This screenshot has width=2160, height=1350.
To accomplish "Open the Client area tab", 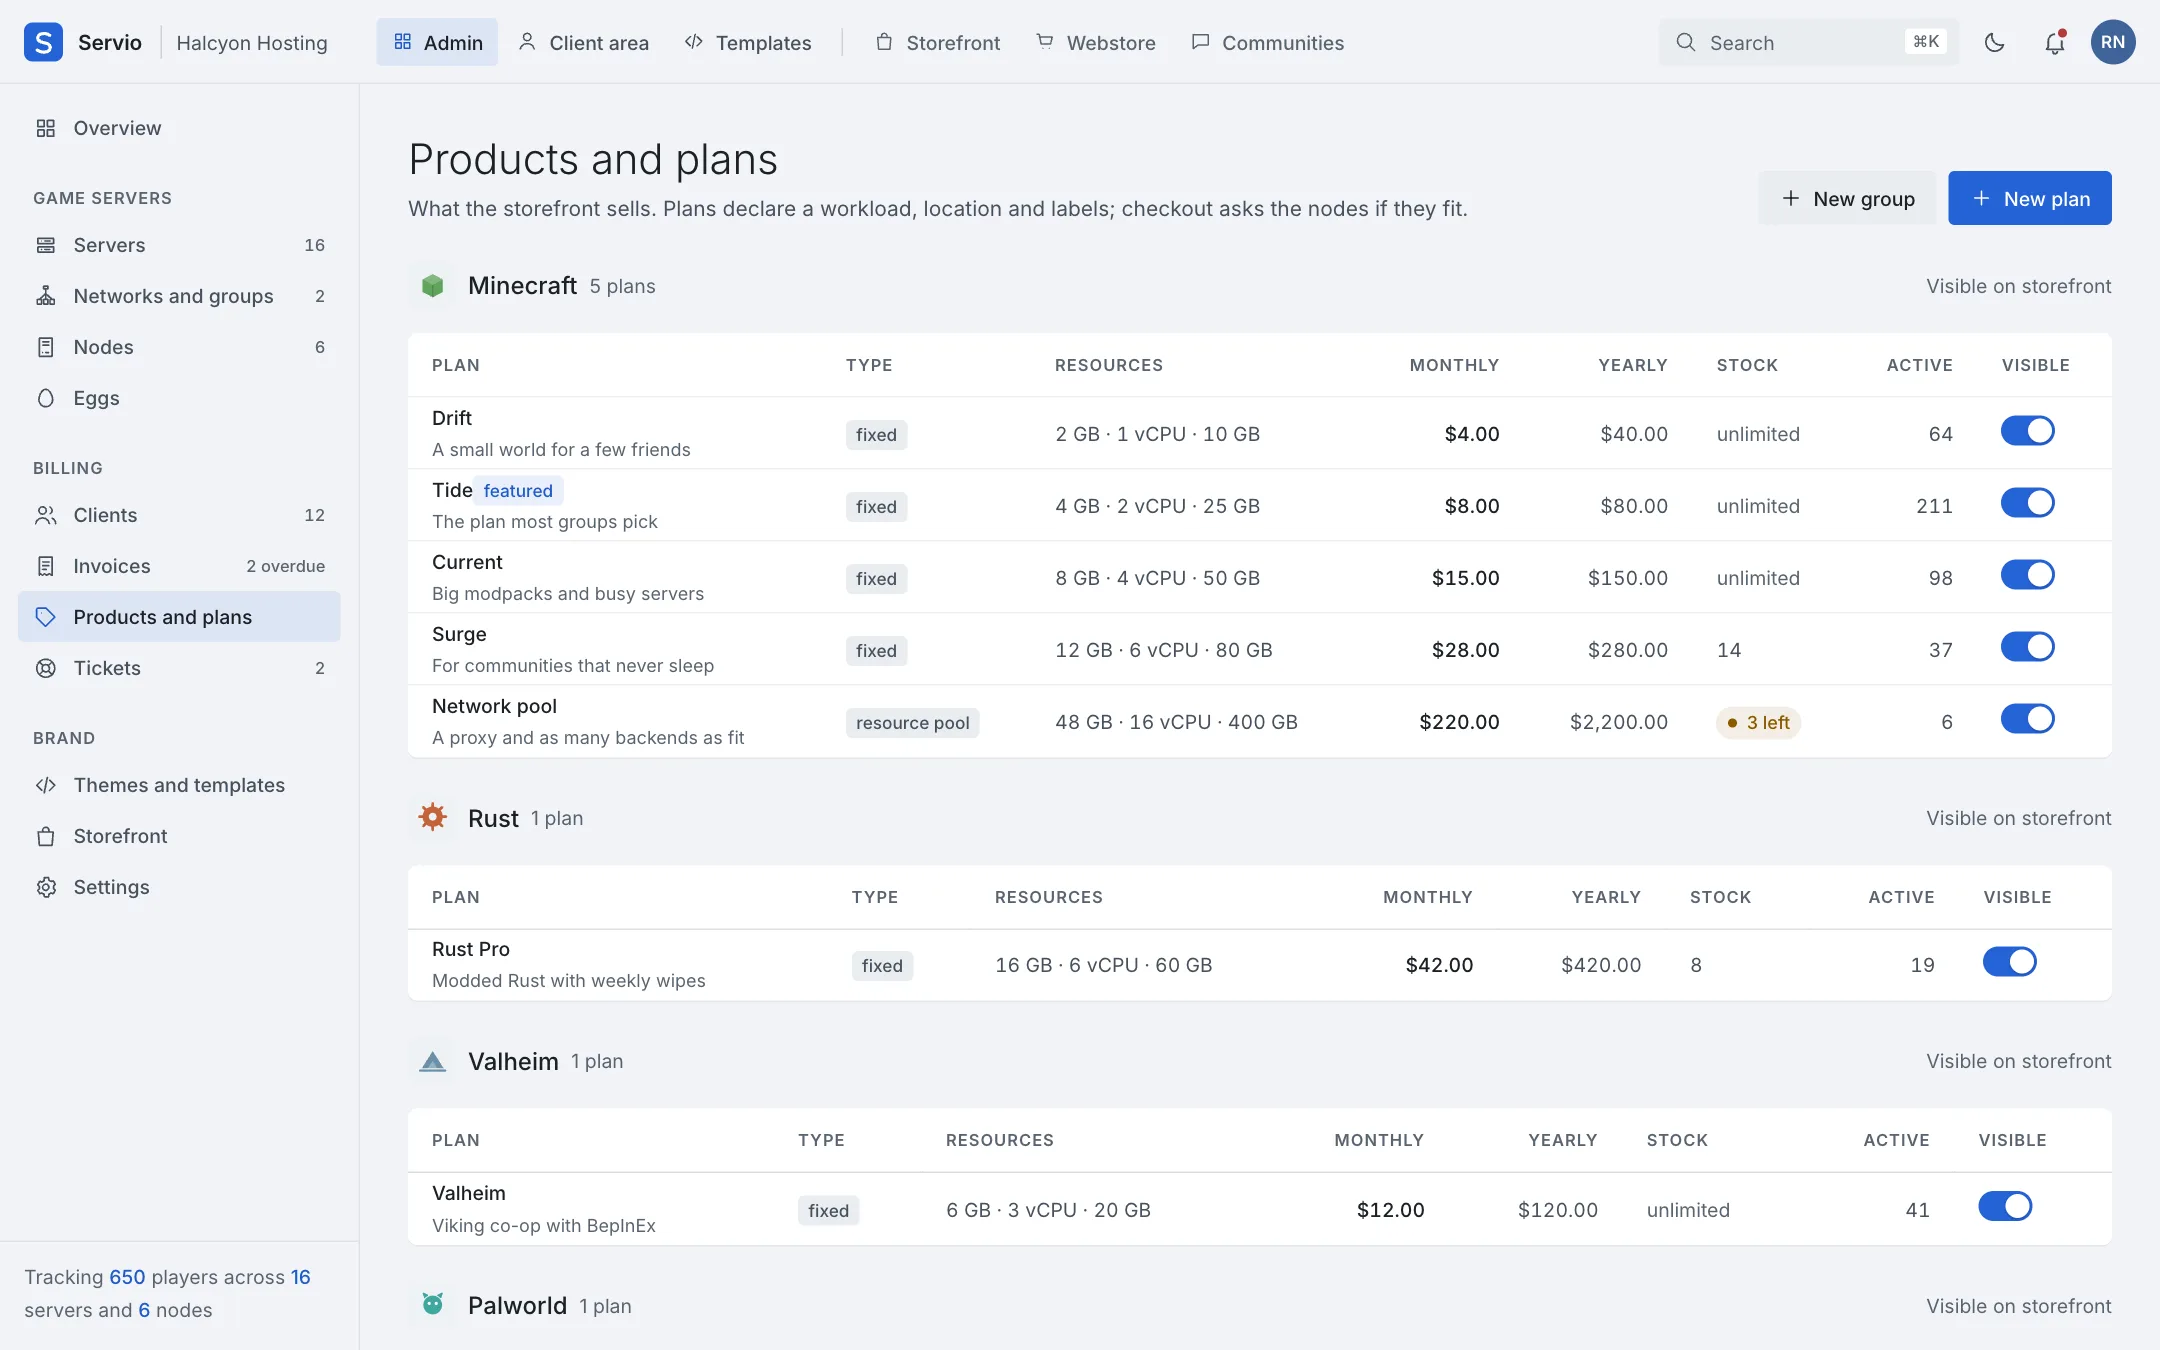I will [x=584, y=42].
